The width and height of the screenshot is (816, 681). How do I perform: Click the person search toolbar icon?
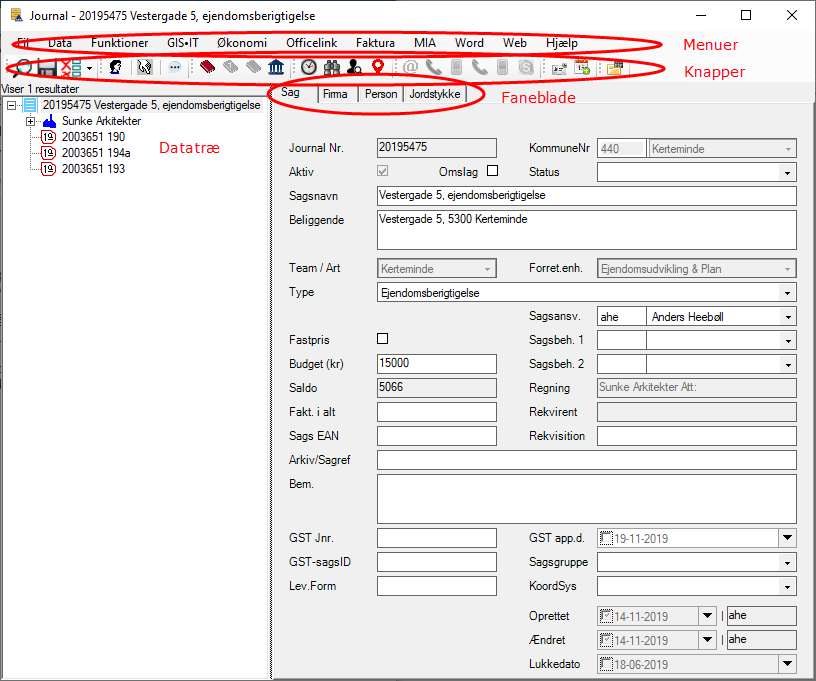(x=354, y=68)
